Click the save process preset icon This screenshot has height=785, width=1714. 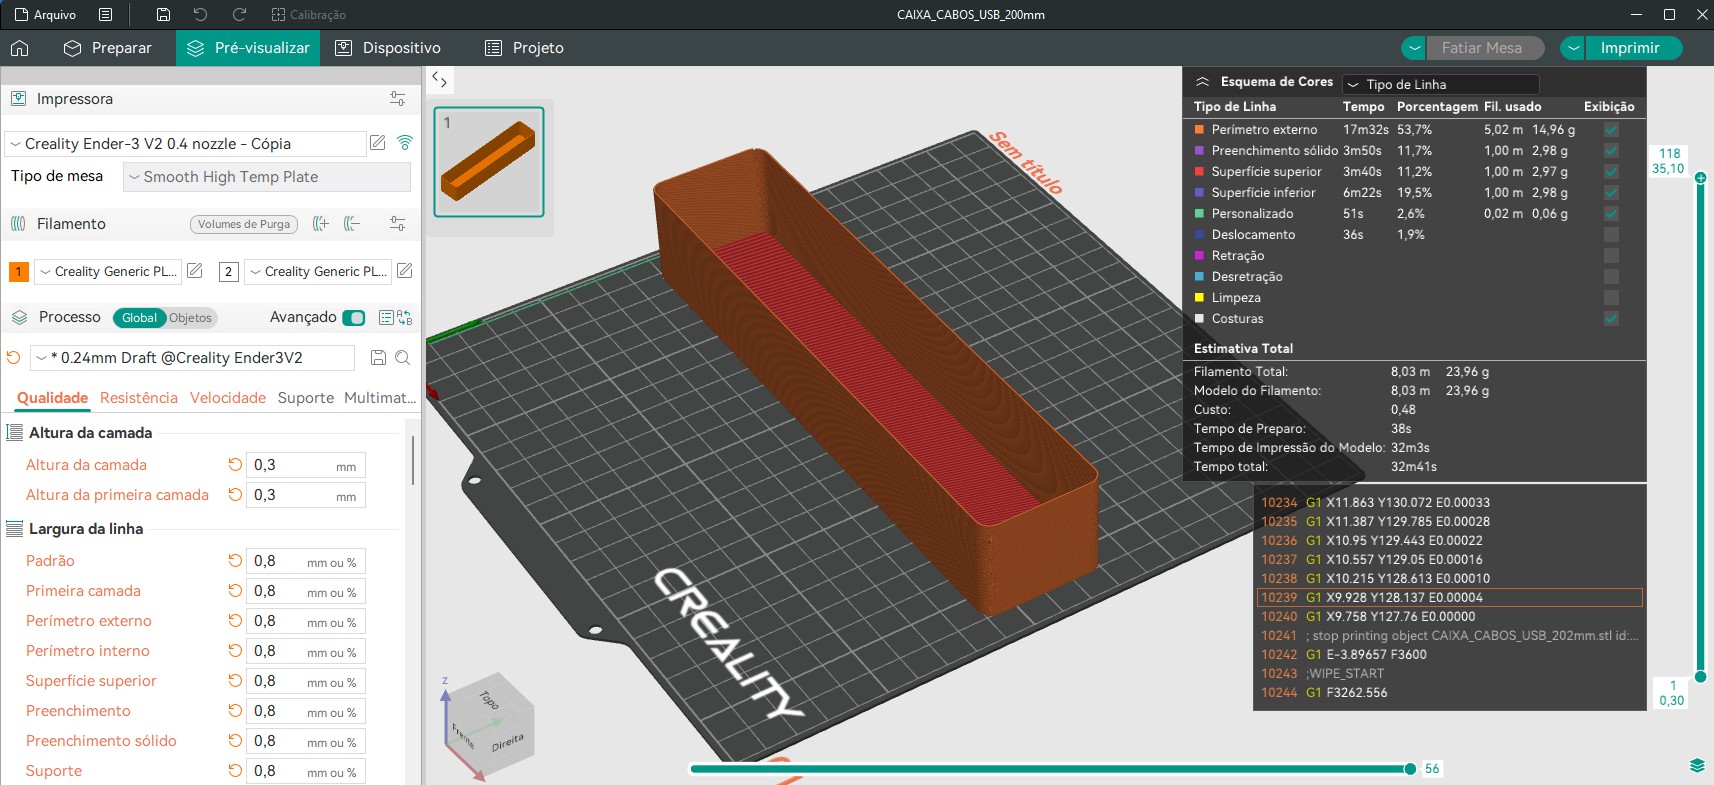coord(378,358)
